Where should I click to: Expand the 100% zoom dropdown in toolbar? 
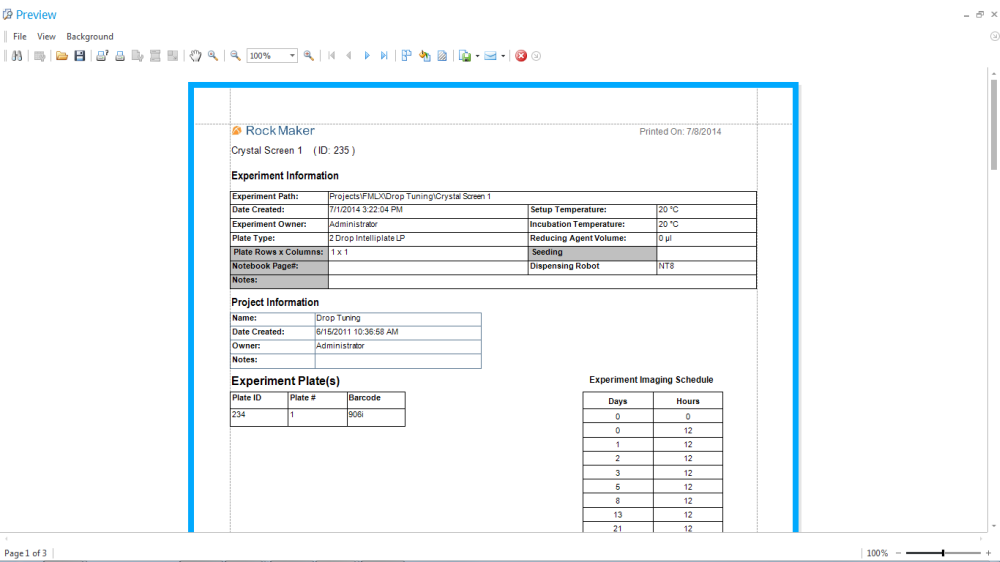click(292, 56)
